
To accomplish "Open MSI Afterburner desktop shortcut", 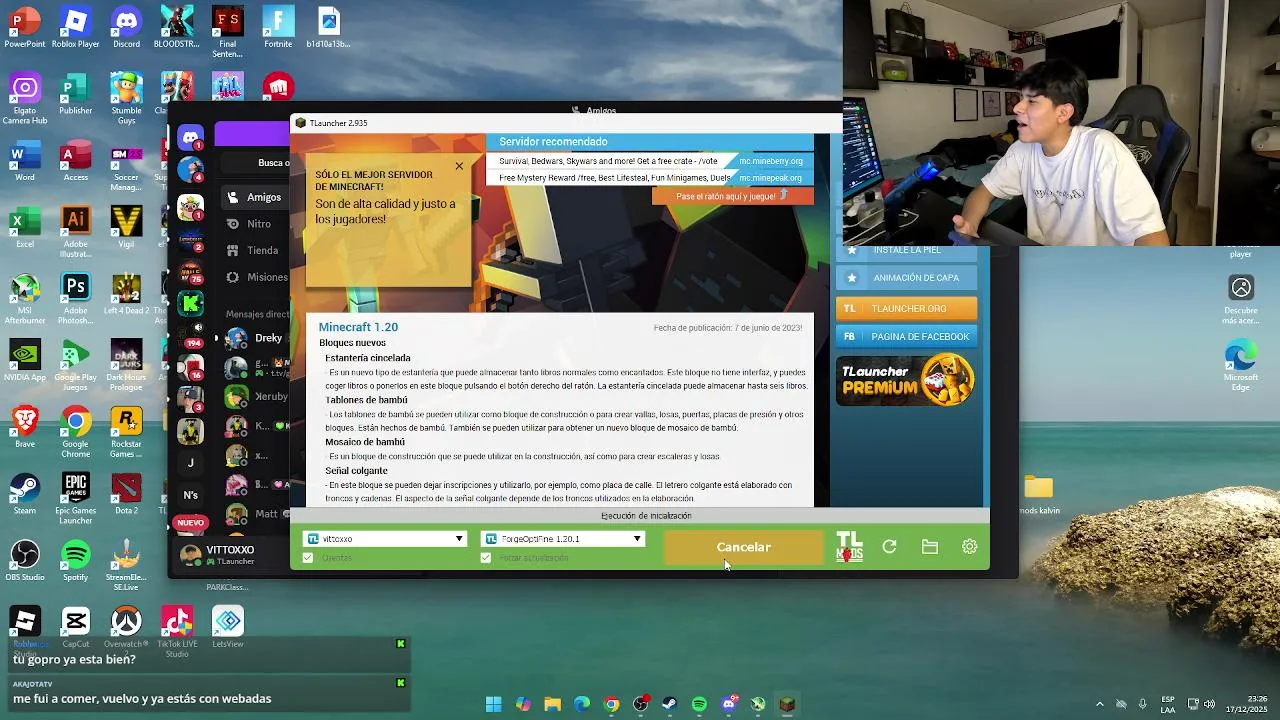I will [25, 299].
